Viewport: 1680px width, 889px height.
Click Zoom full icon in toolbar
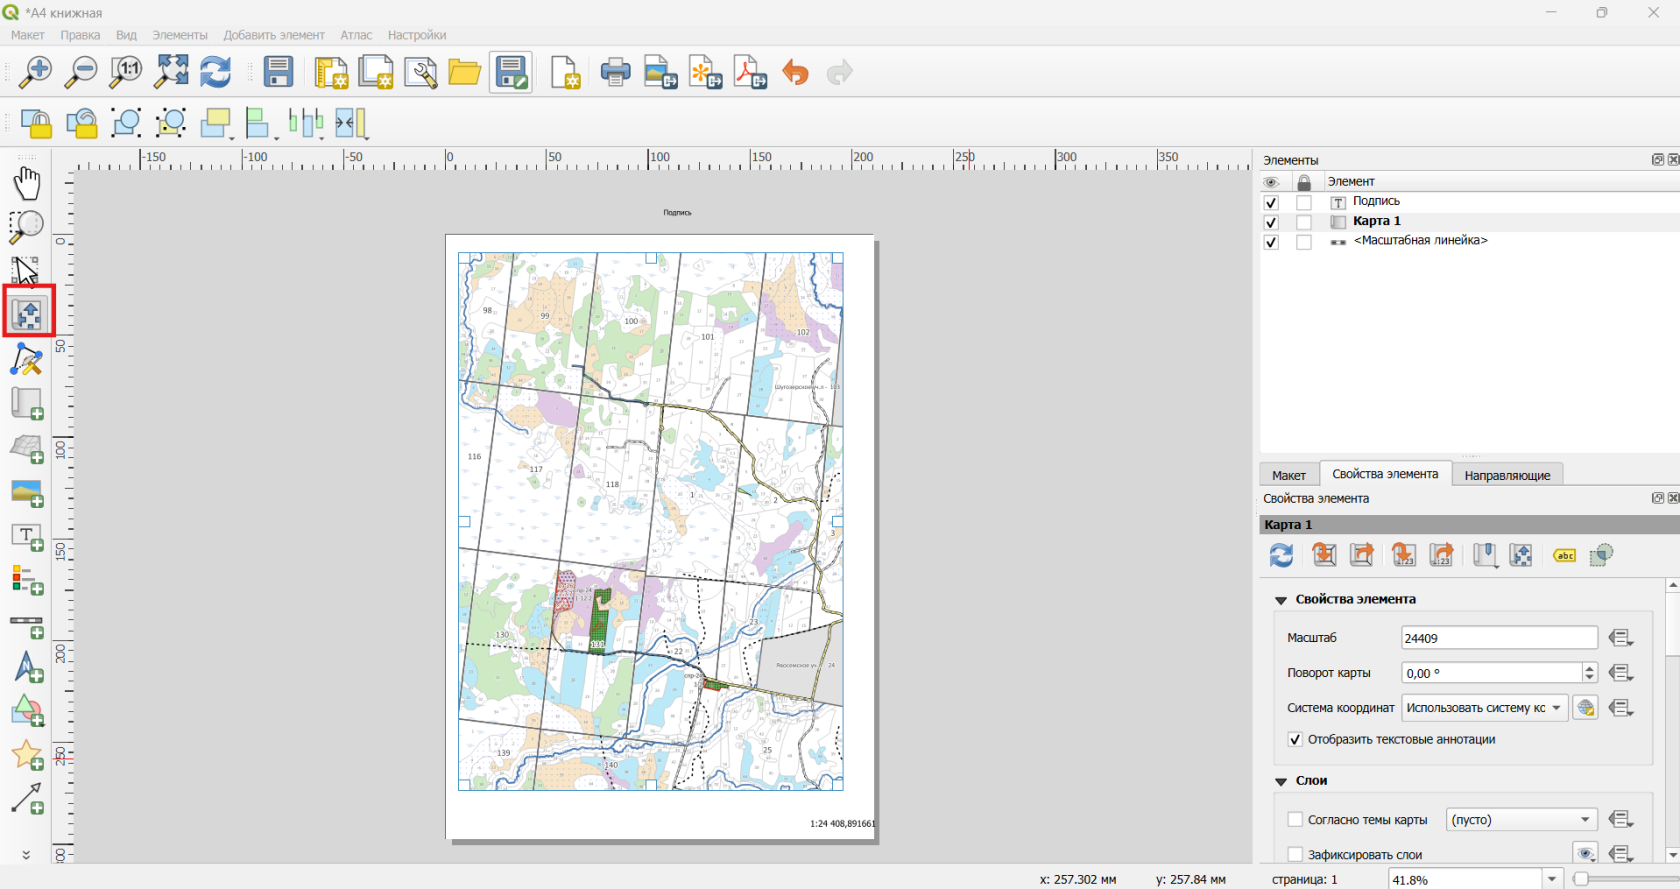click(171, 72)
